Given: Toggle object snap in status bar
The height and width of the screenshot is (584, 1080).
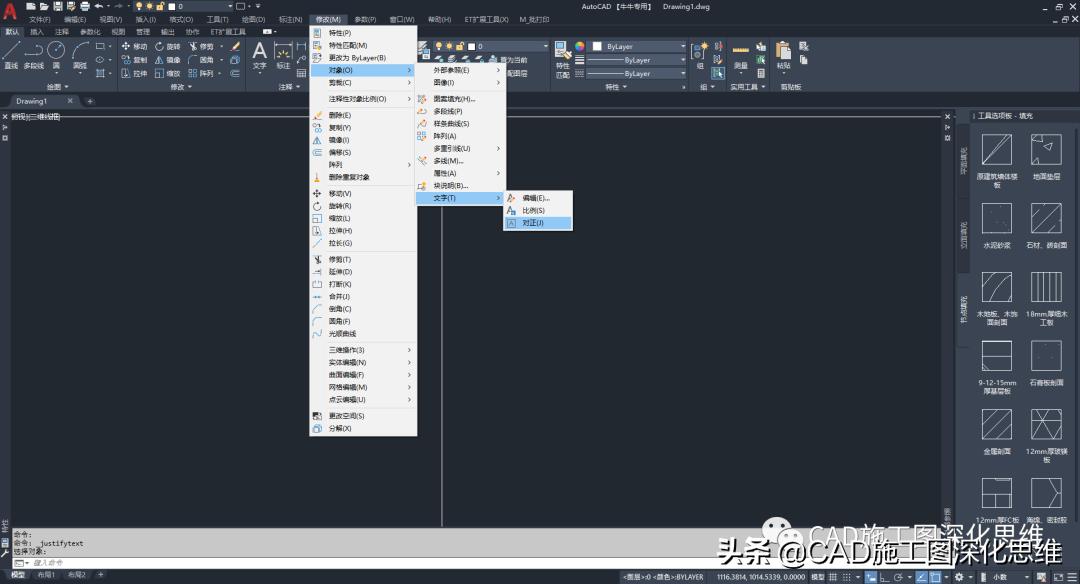Looking at the screenshot, I should [935, 576].
